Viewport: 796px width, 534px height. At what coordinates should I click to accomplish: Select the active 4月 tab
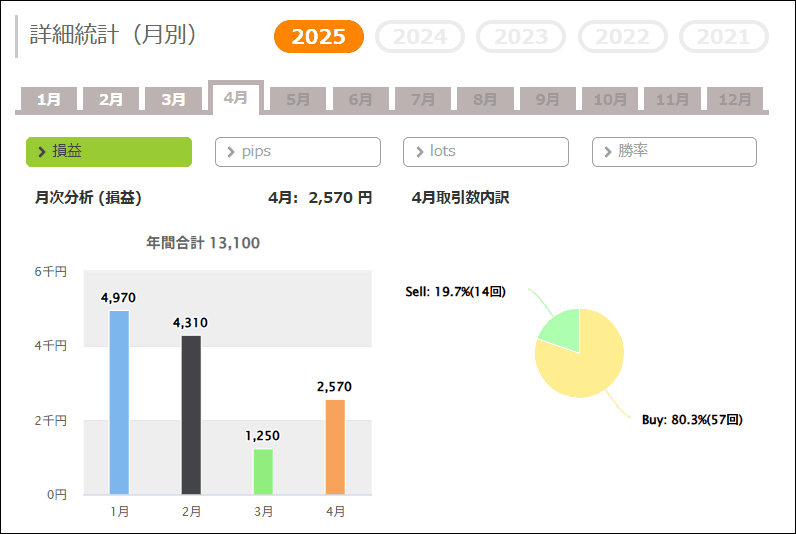click(236, 97)
